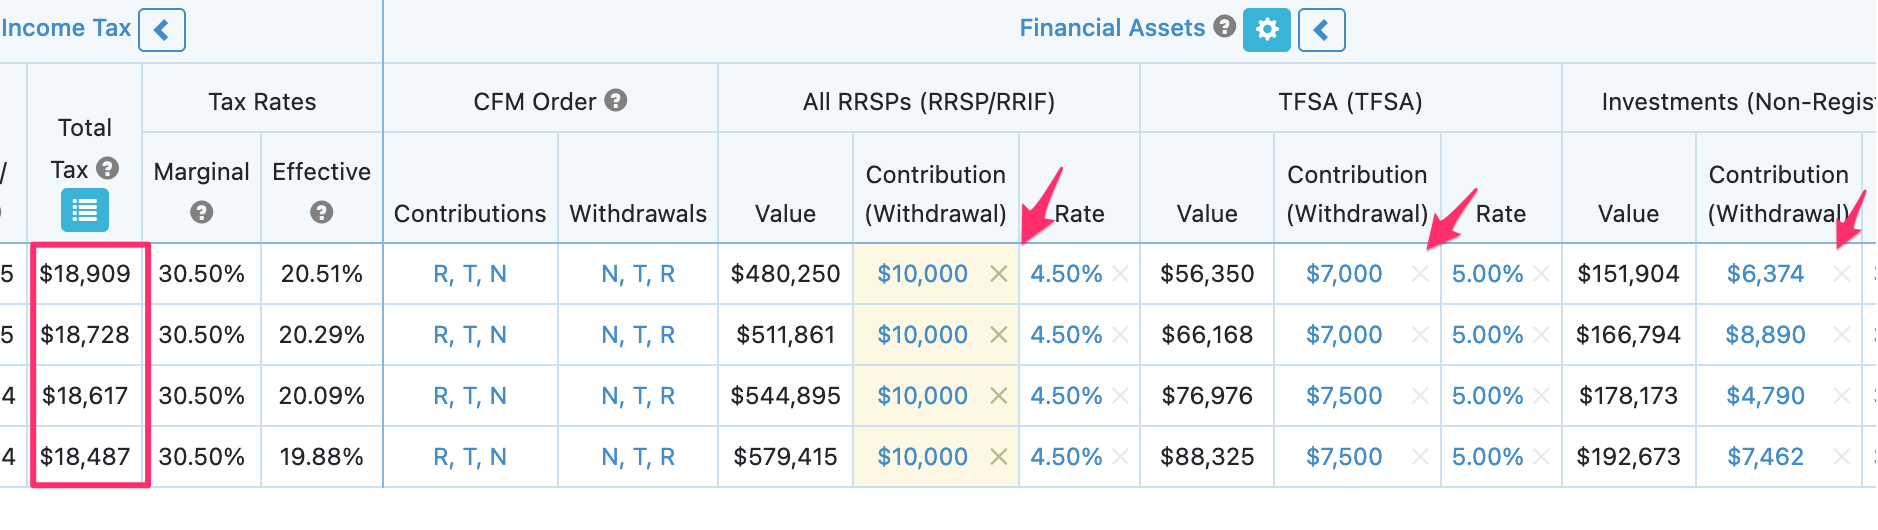Collapse the Income Tax section
This screenshot has width=1878, height=530.
pos(161,30)
